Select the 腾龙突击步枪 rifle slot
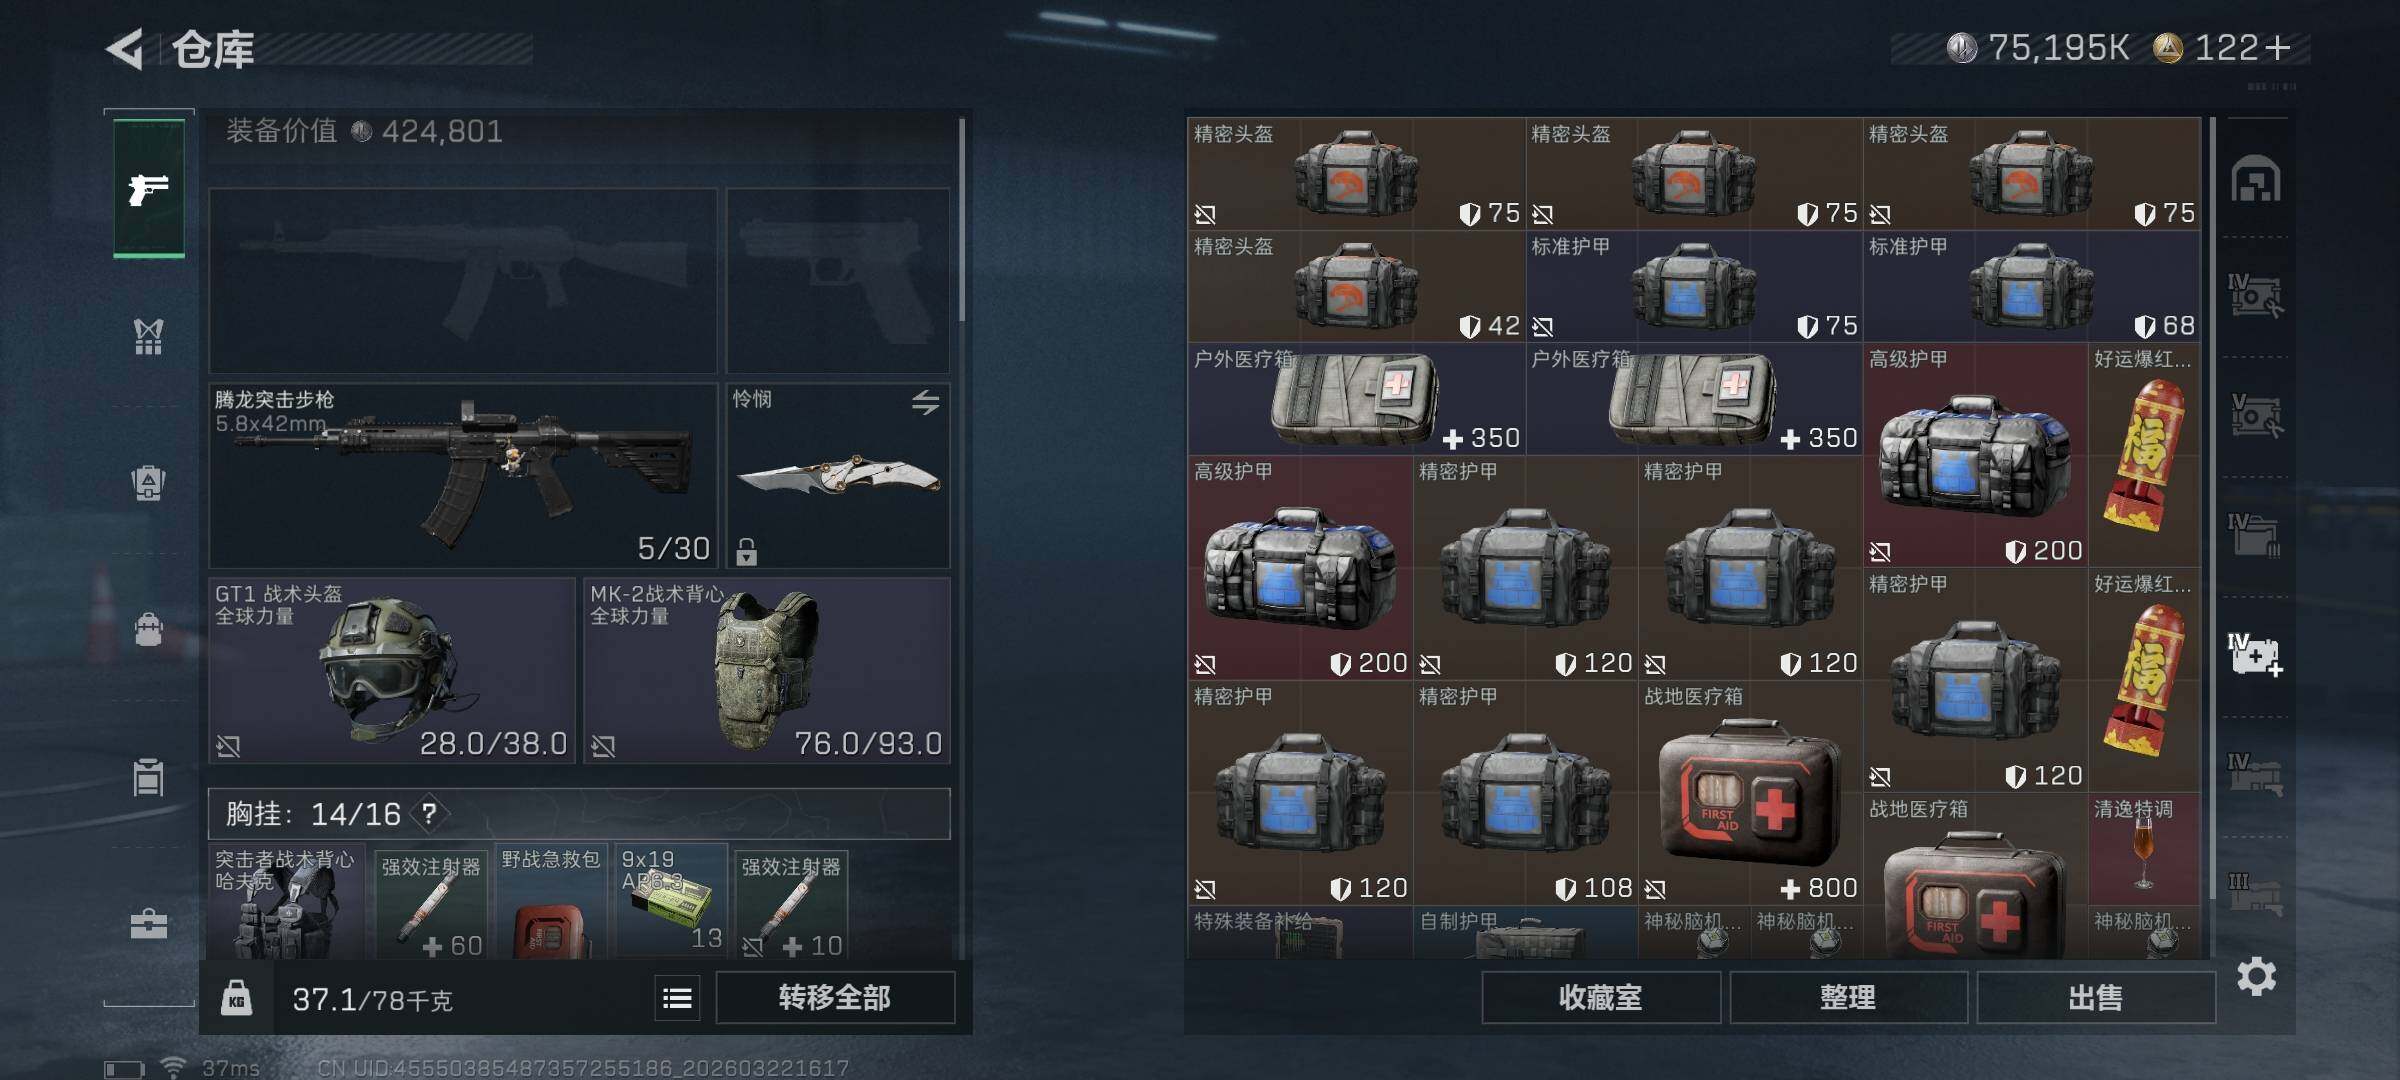This screenshot has width=2400, height=1080. click(463, 476)
